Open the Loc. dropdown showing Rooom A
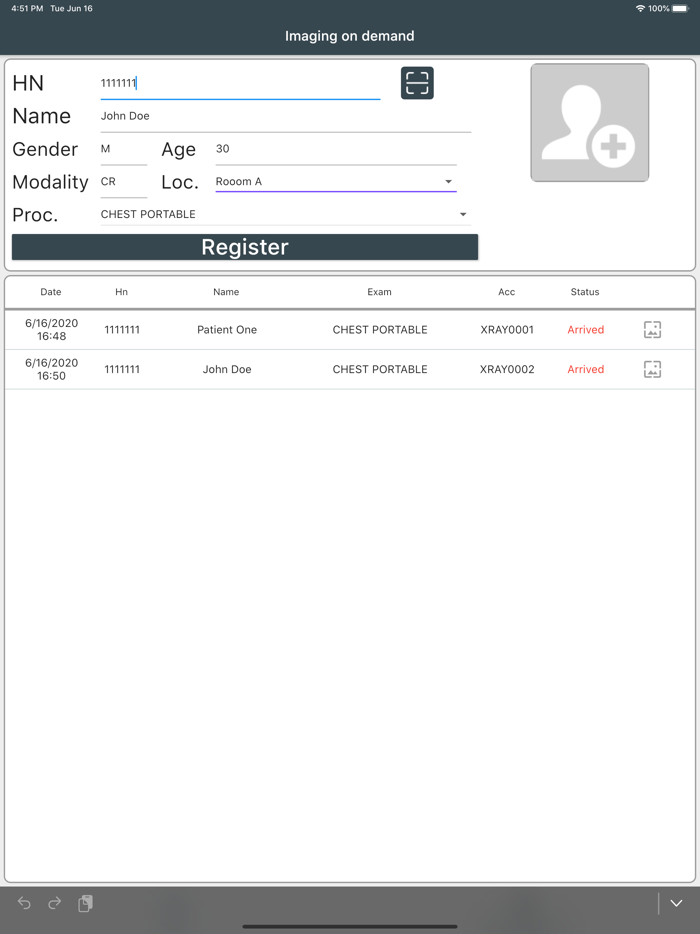The height and width of the screenshot is (934, 700). point(336,182)
